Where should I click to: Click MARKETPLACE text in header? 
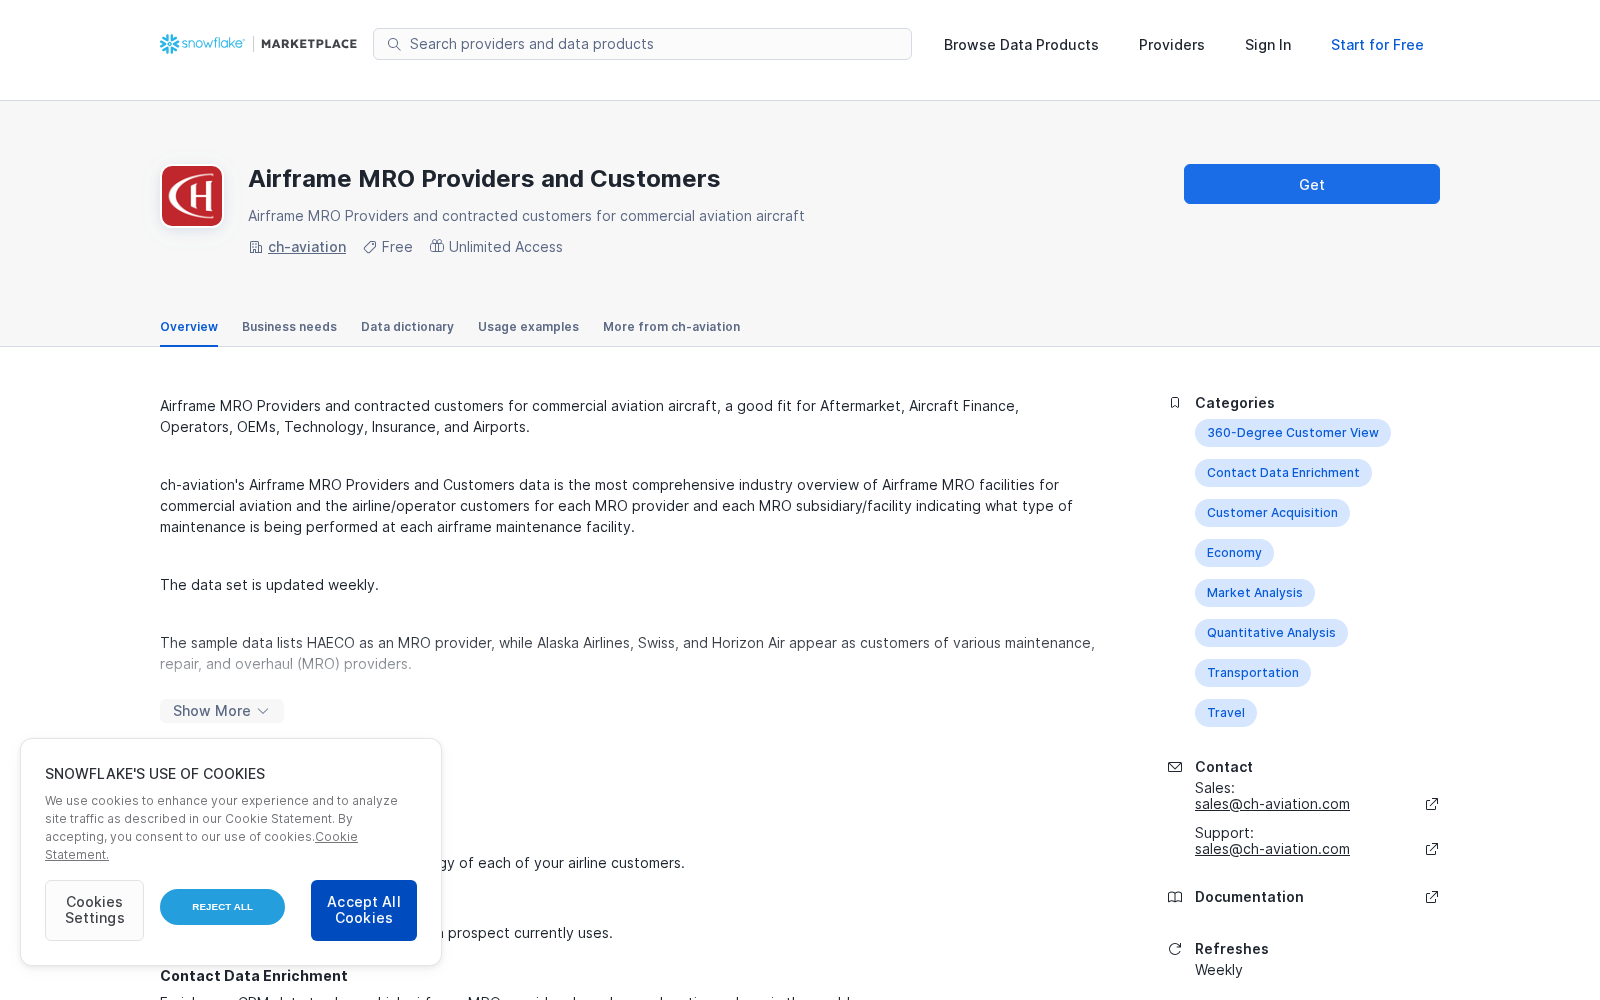point(309,44)
